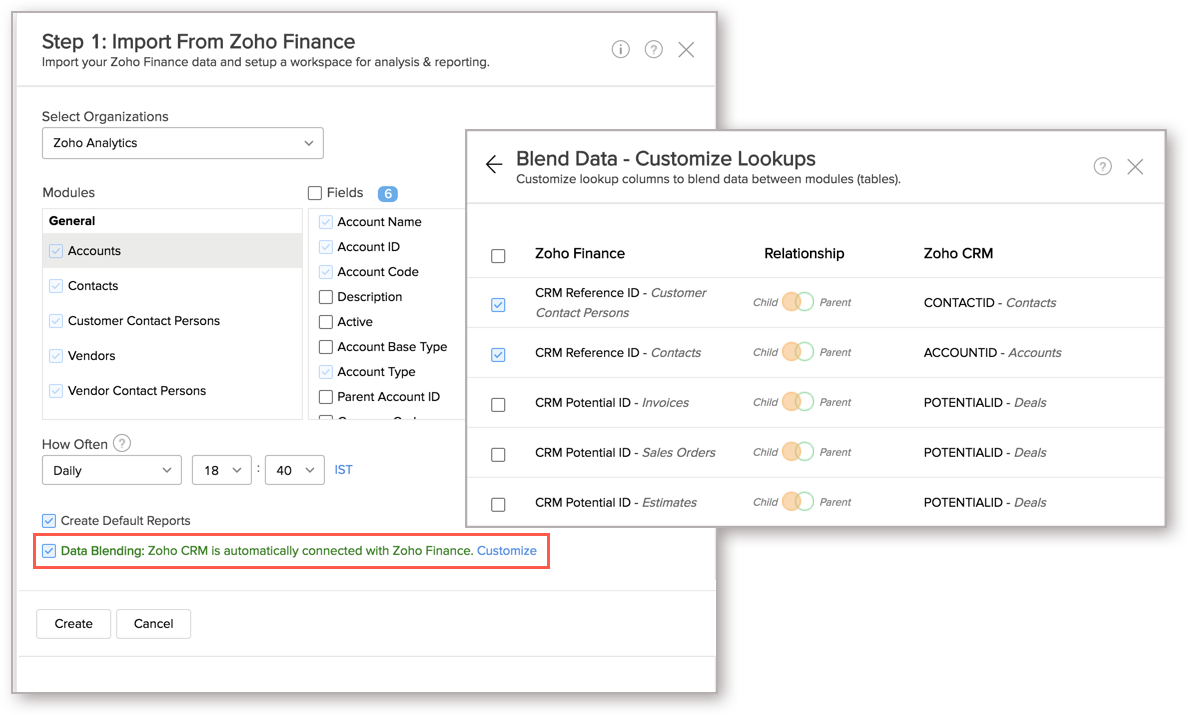The height and width of the screenshot is (715, 1188).
Task: Click the Create button
Action: pos(73,623)
